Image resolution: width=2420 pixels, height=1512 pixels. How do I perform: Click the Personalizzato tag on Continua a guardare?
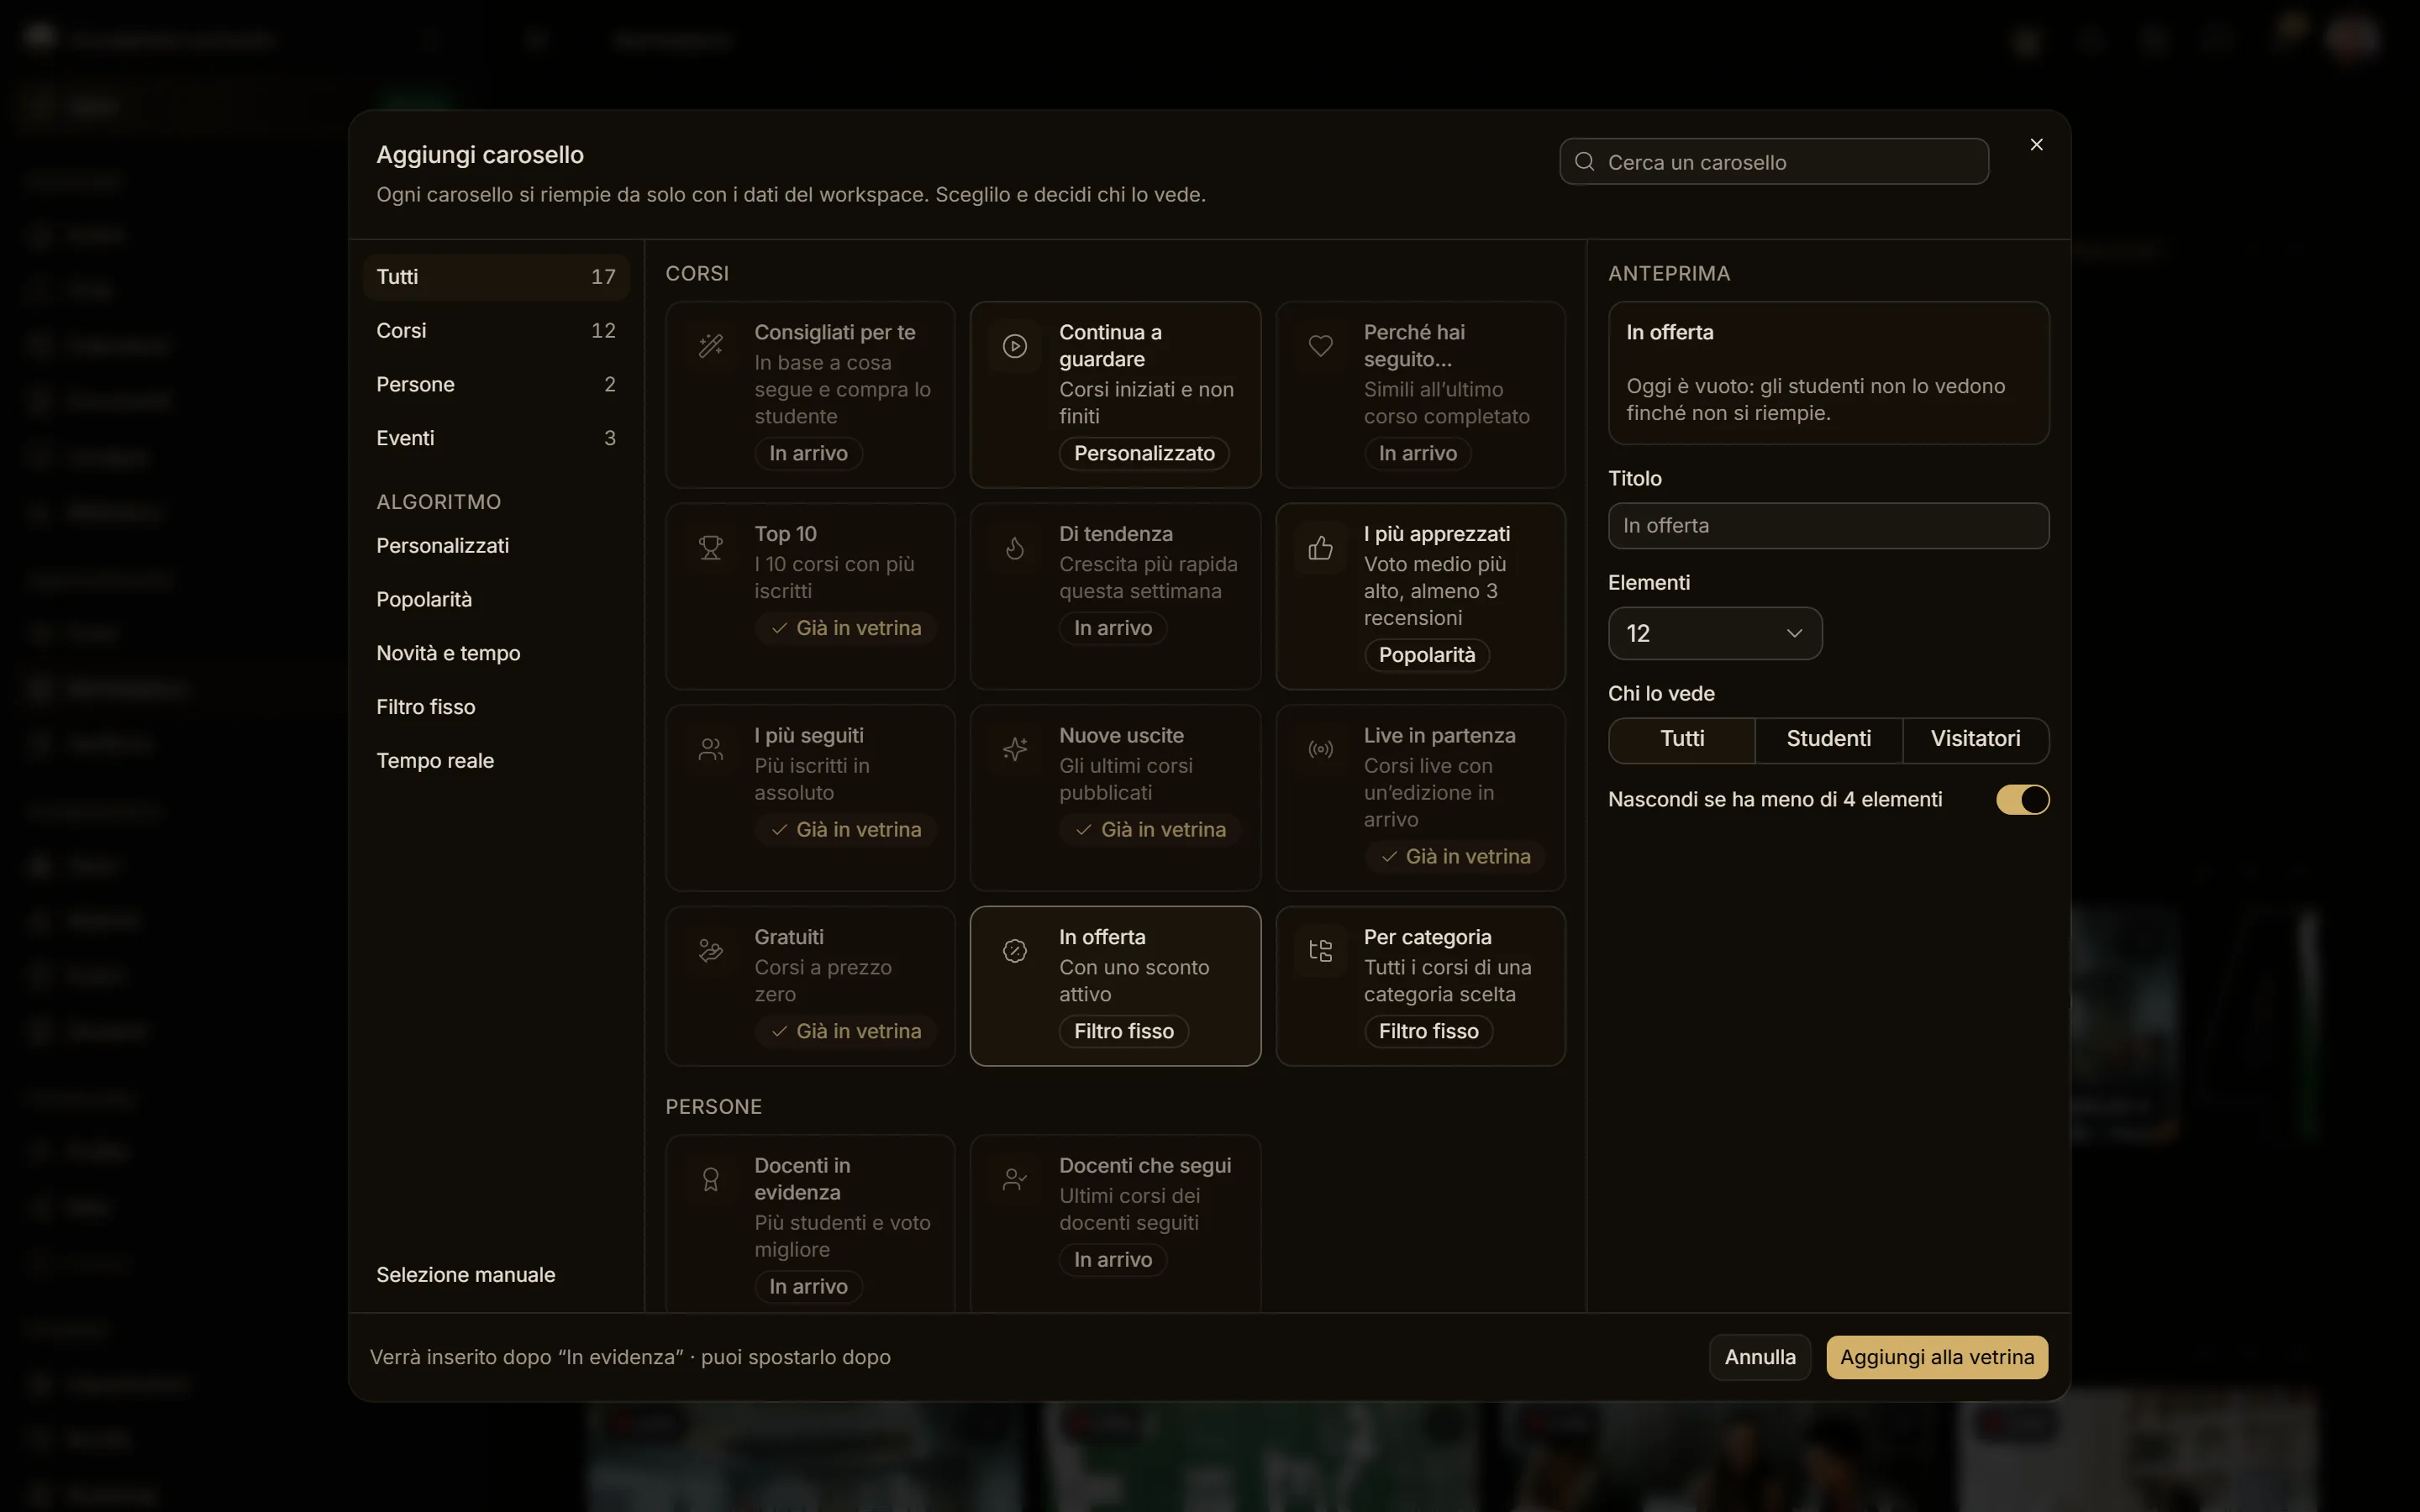pyautogui.click(x=1144, y=454)
